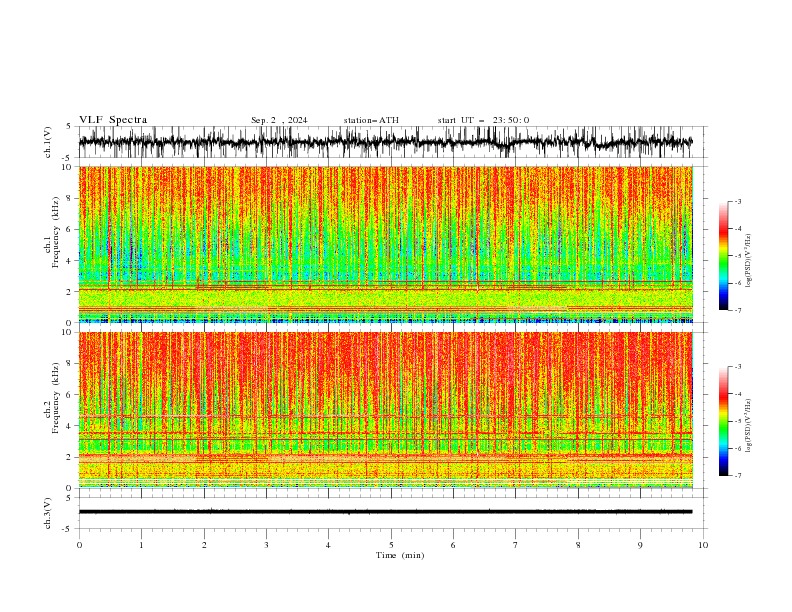
Task: Click the ch.3 voltage waveform trace
Action: coord(386,512)
